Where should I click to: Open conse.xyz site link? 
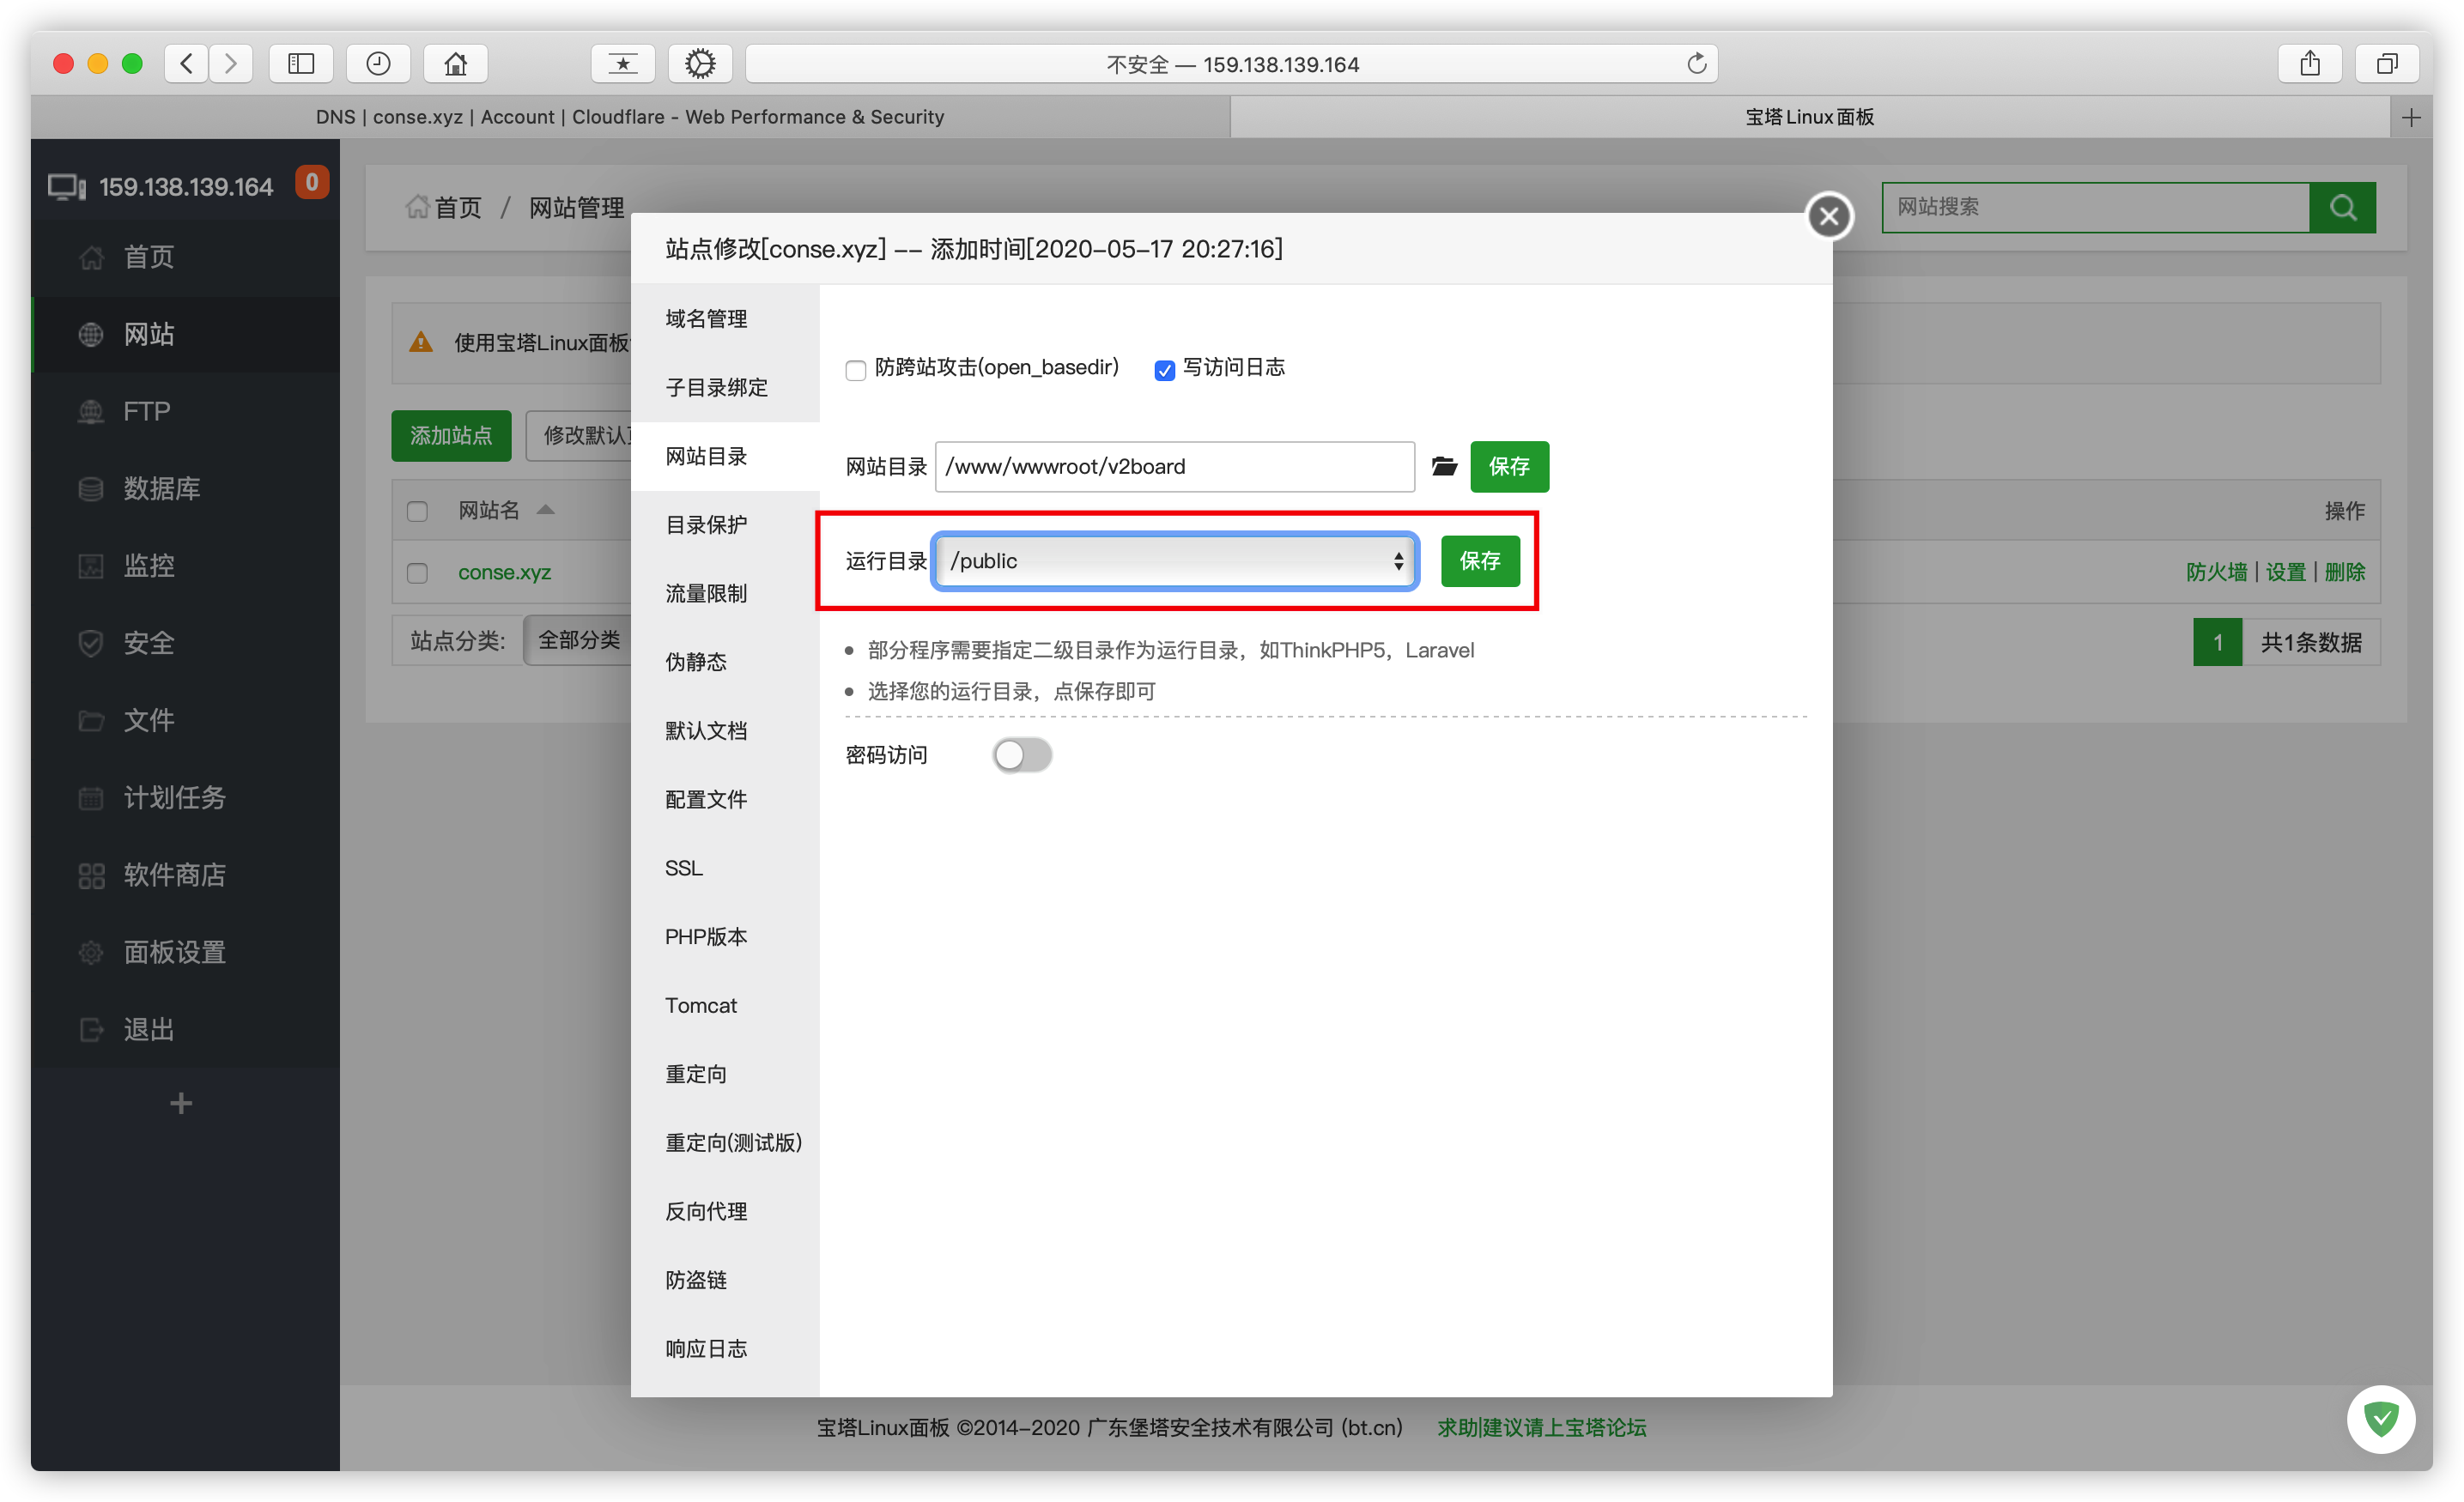[504, 573]
